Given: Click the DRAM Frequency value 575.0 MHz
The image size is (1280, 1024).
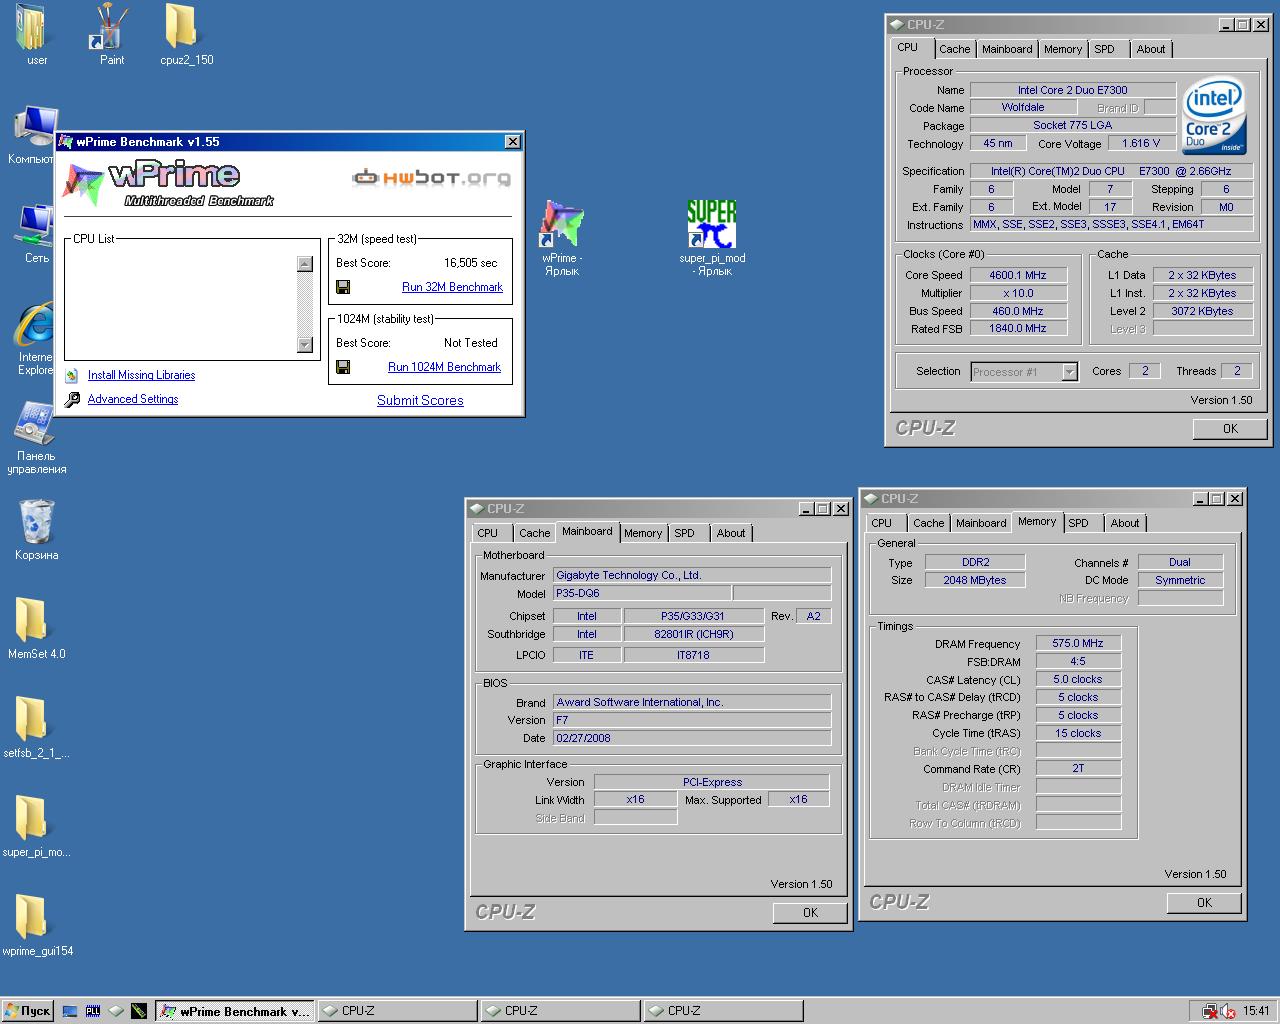Looking at the screenshot, I should 1078,643.
